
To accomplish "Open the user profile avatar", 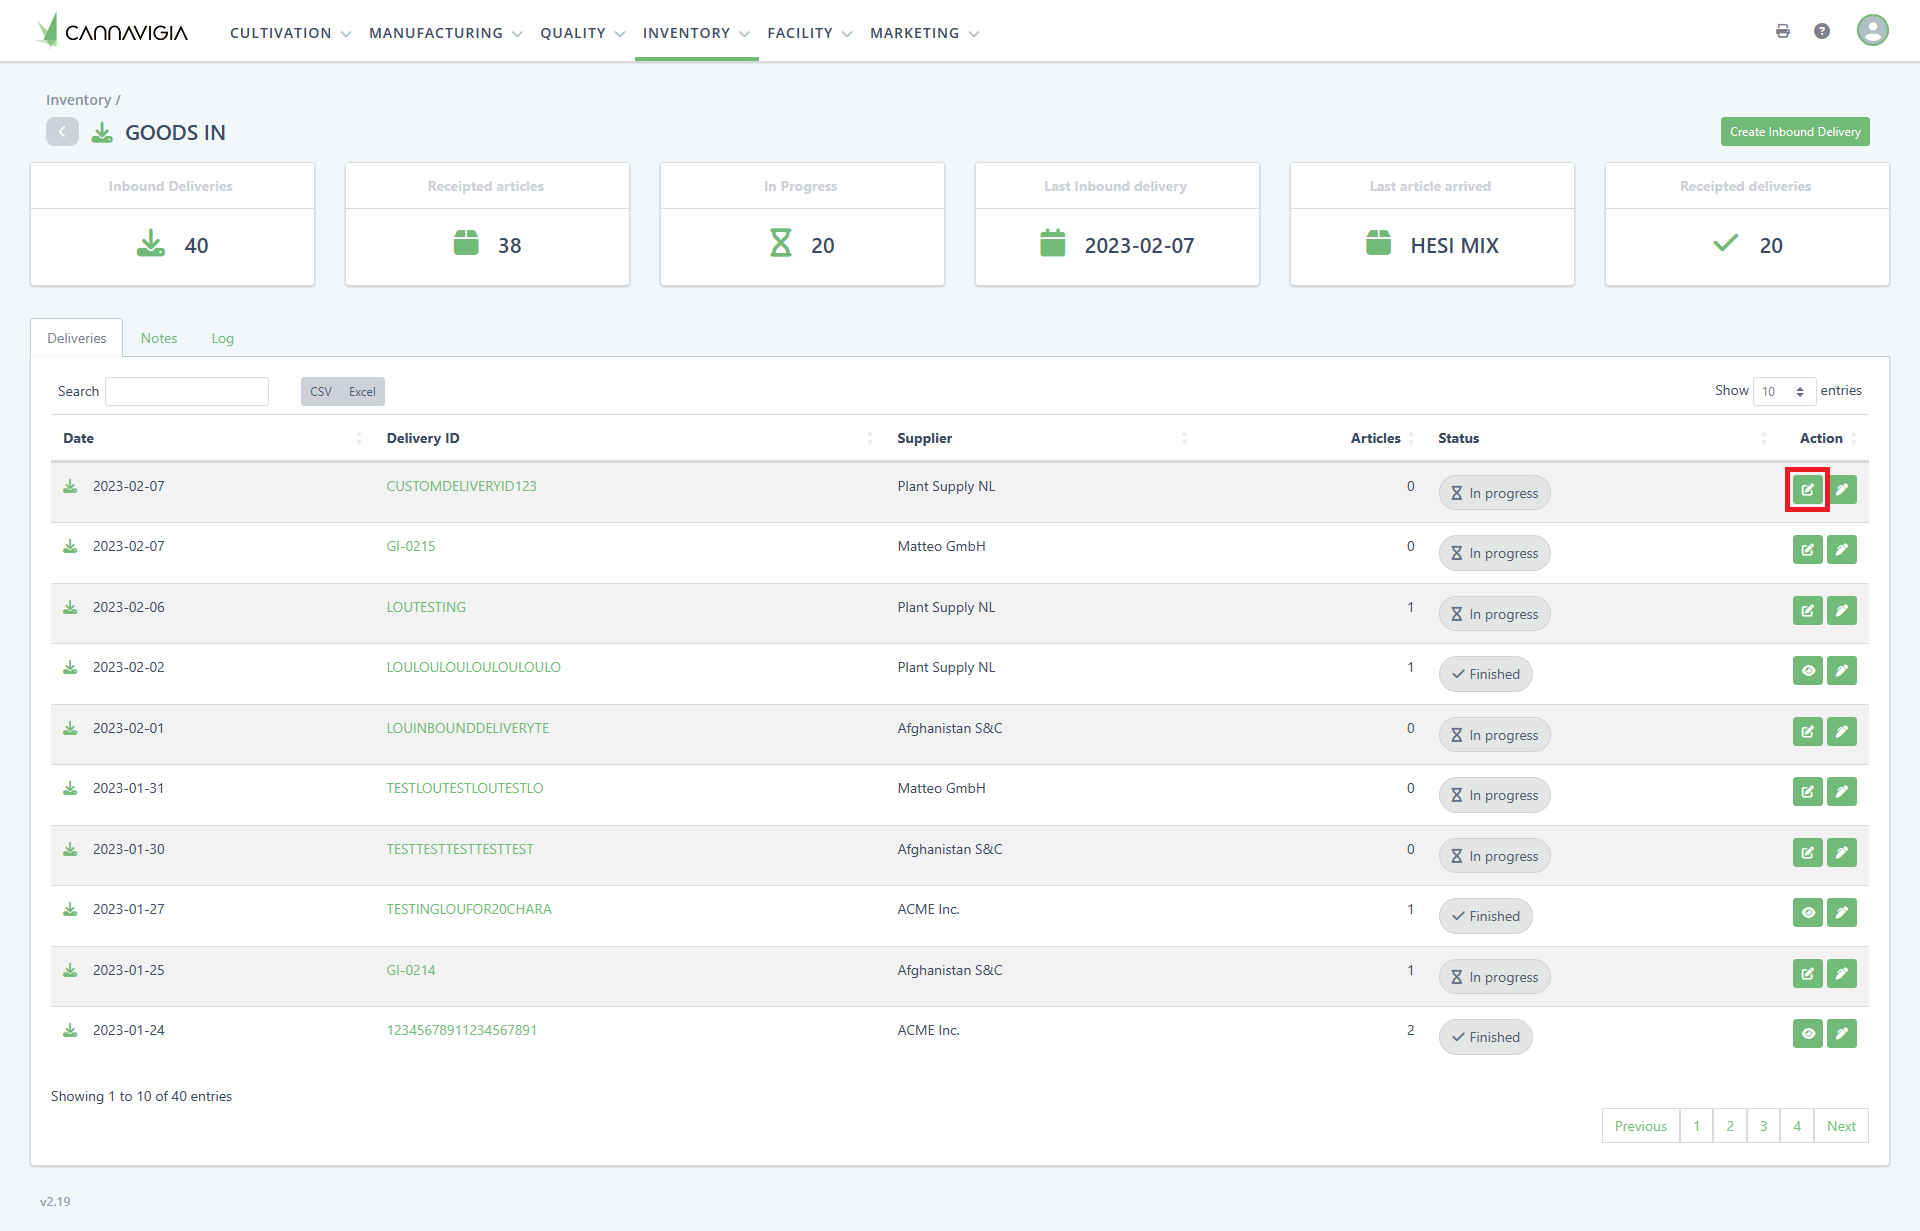I will click(1872, 30).
